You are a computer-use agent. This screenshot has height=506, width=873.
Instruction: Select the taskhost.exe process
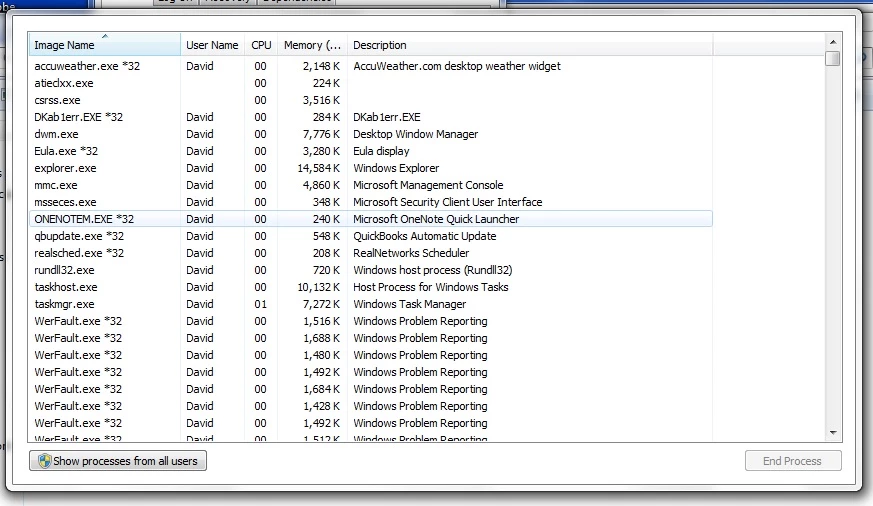tap(371, 287)
